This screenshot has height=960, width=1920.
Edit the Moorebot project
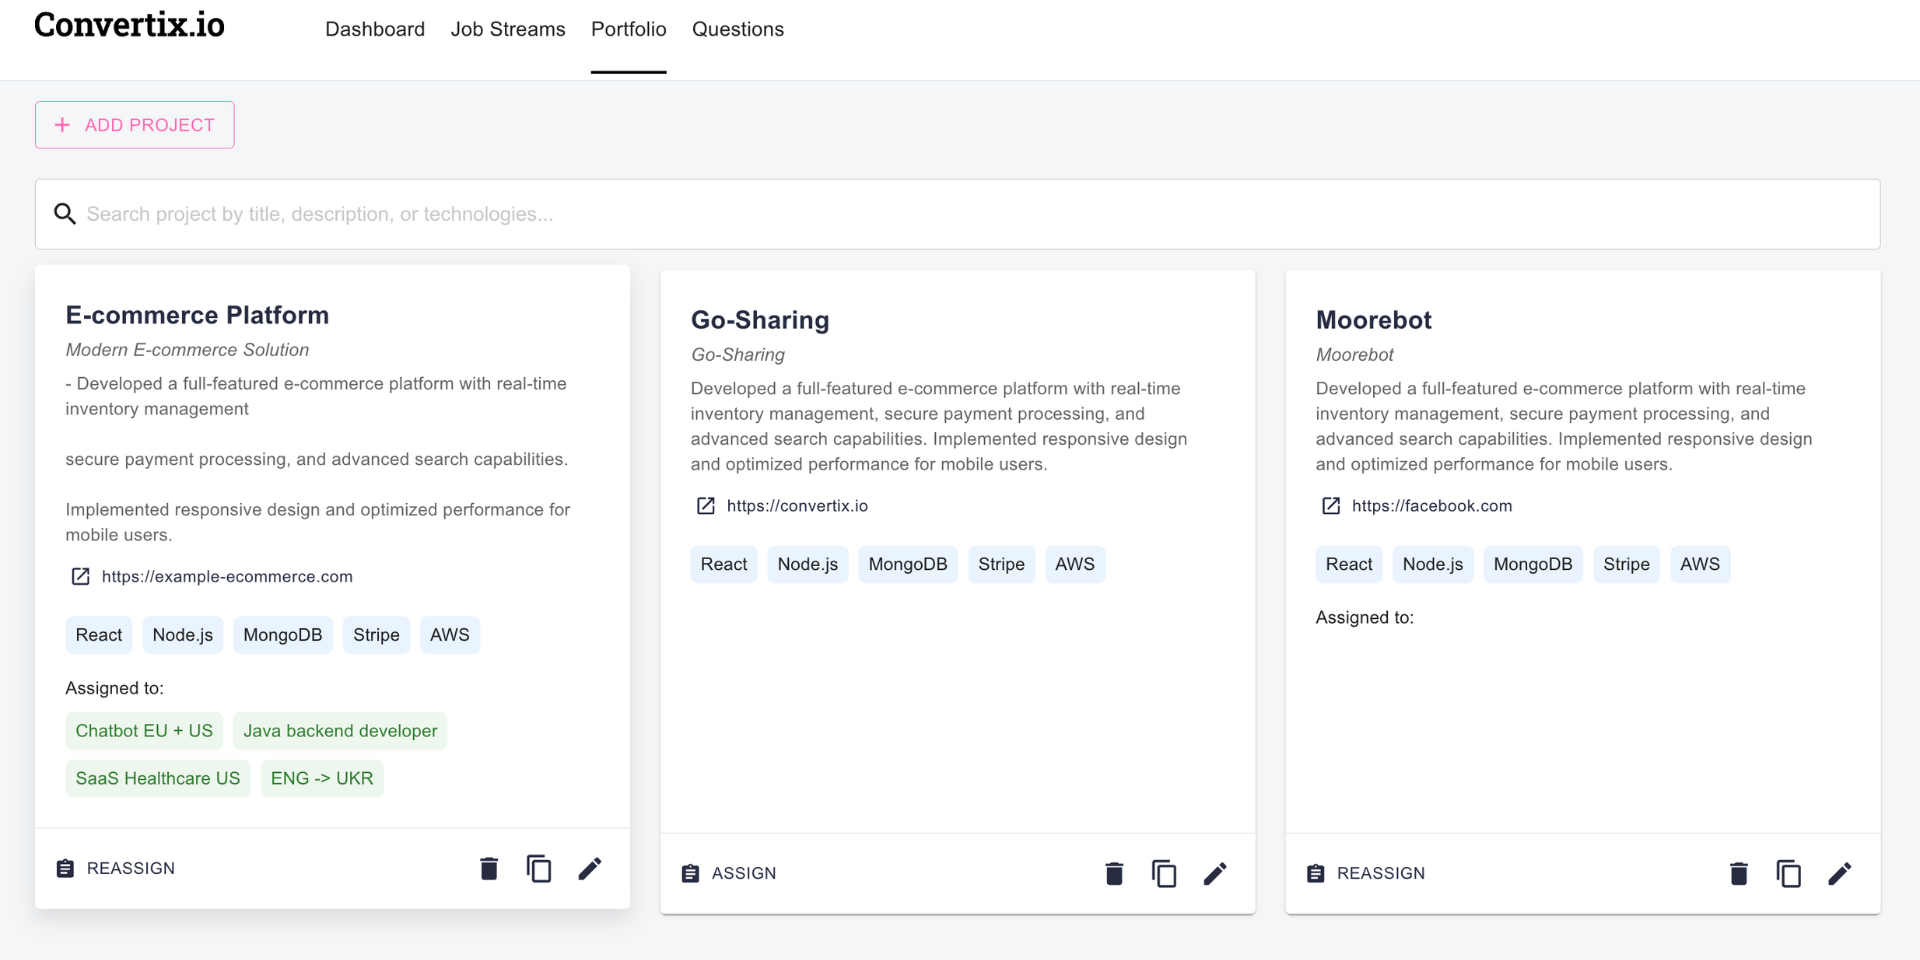pyautogui.click(x=1840, y=873)
